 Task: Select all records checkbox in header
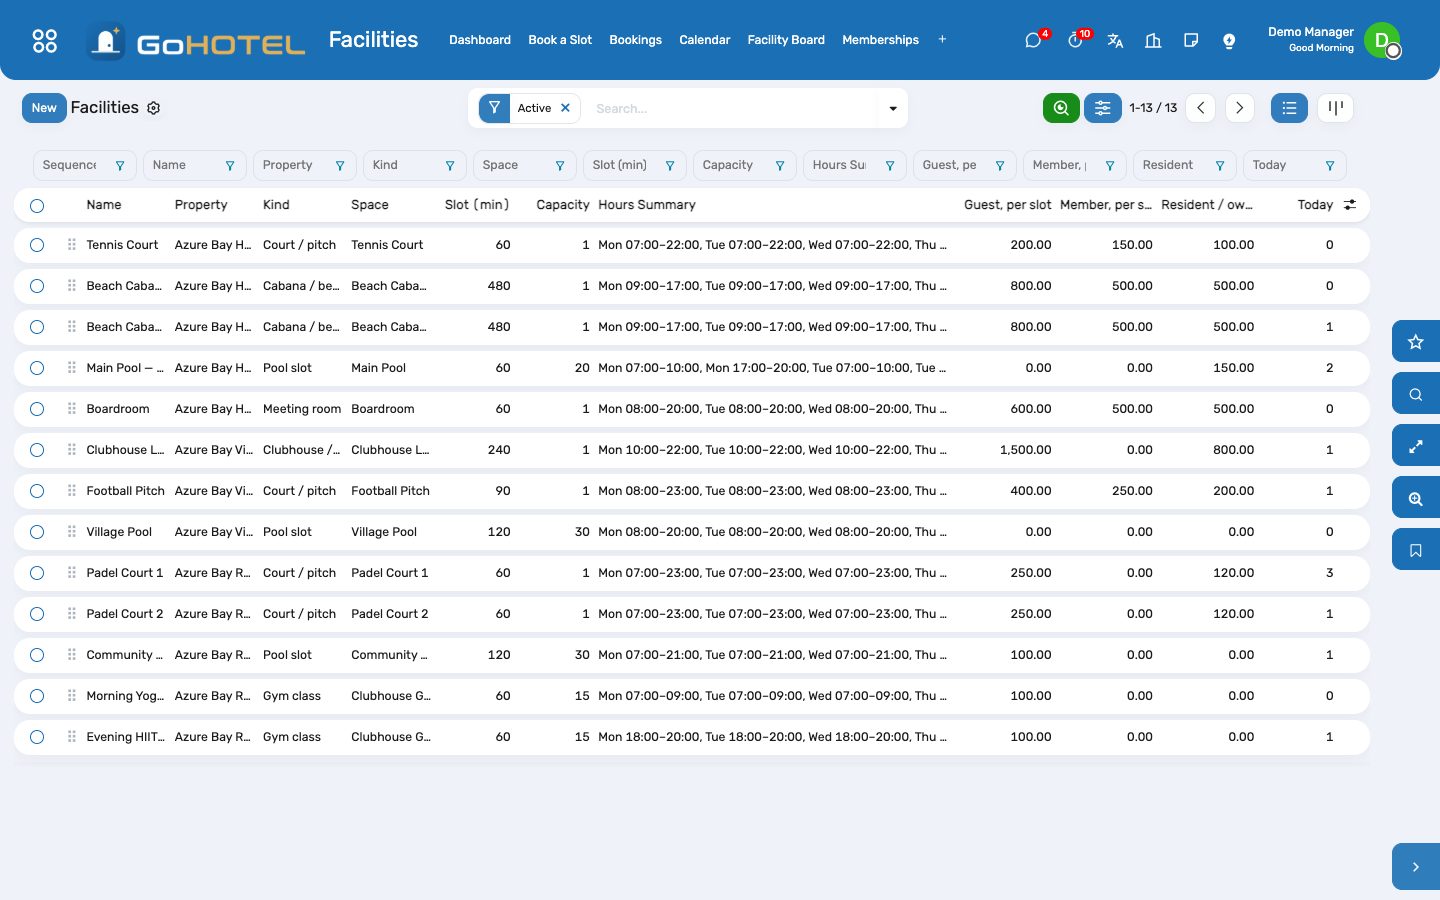(37, 205)
